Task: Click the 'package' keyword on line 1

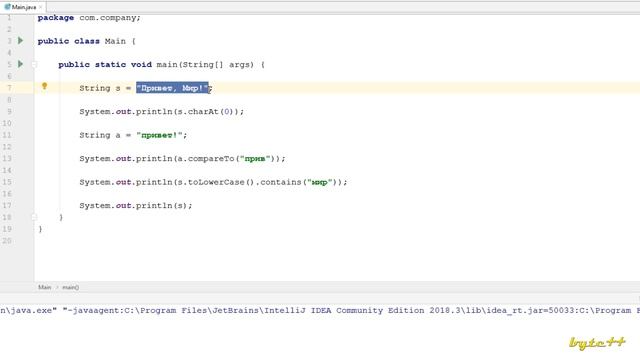Action: pos(56,18)
